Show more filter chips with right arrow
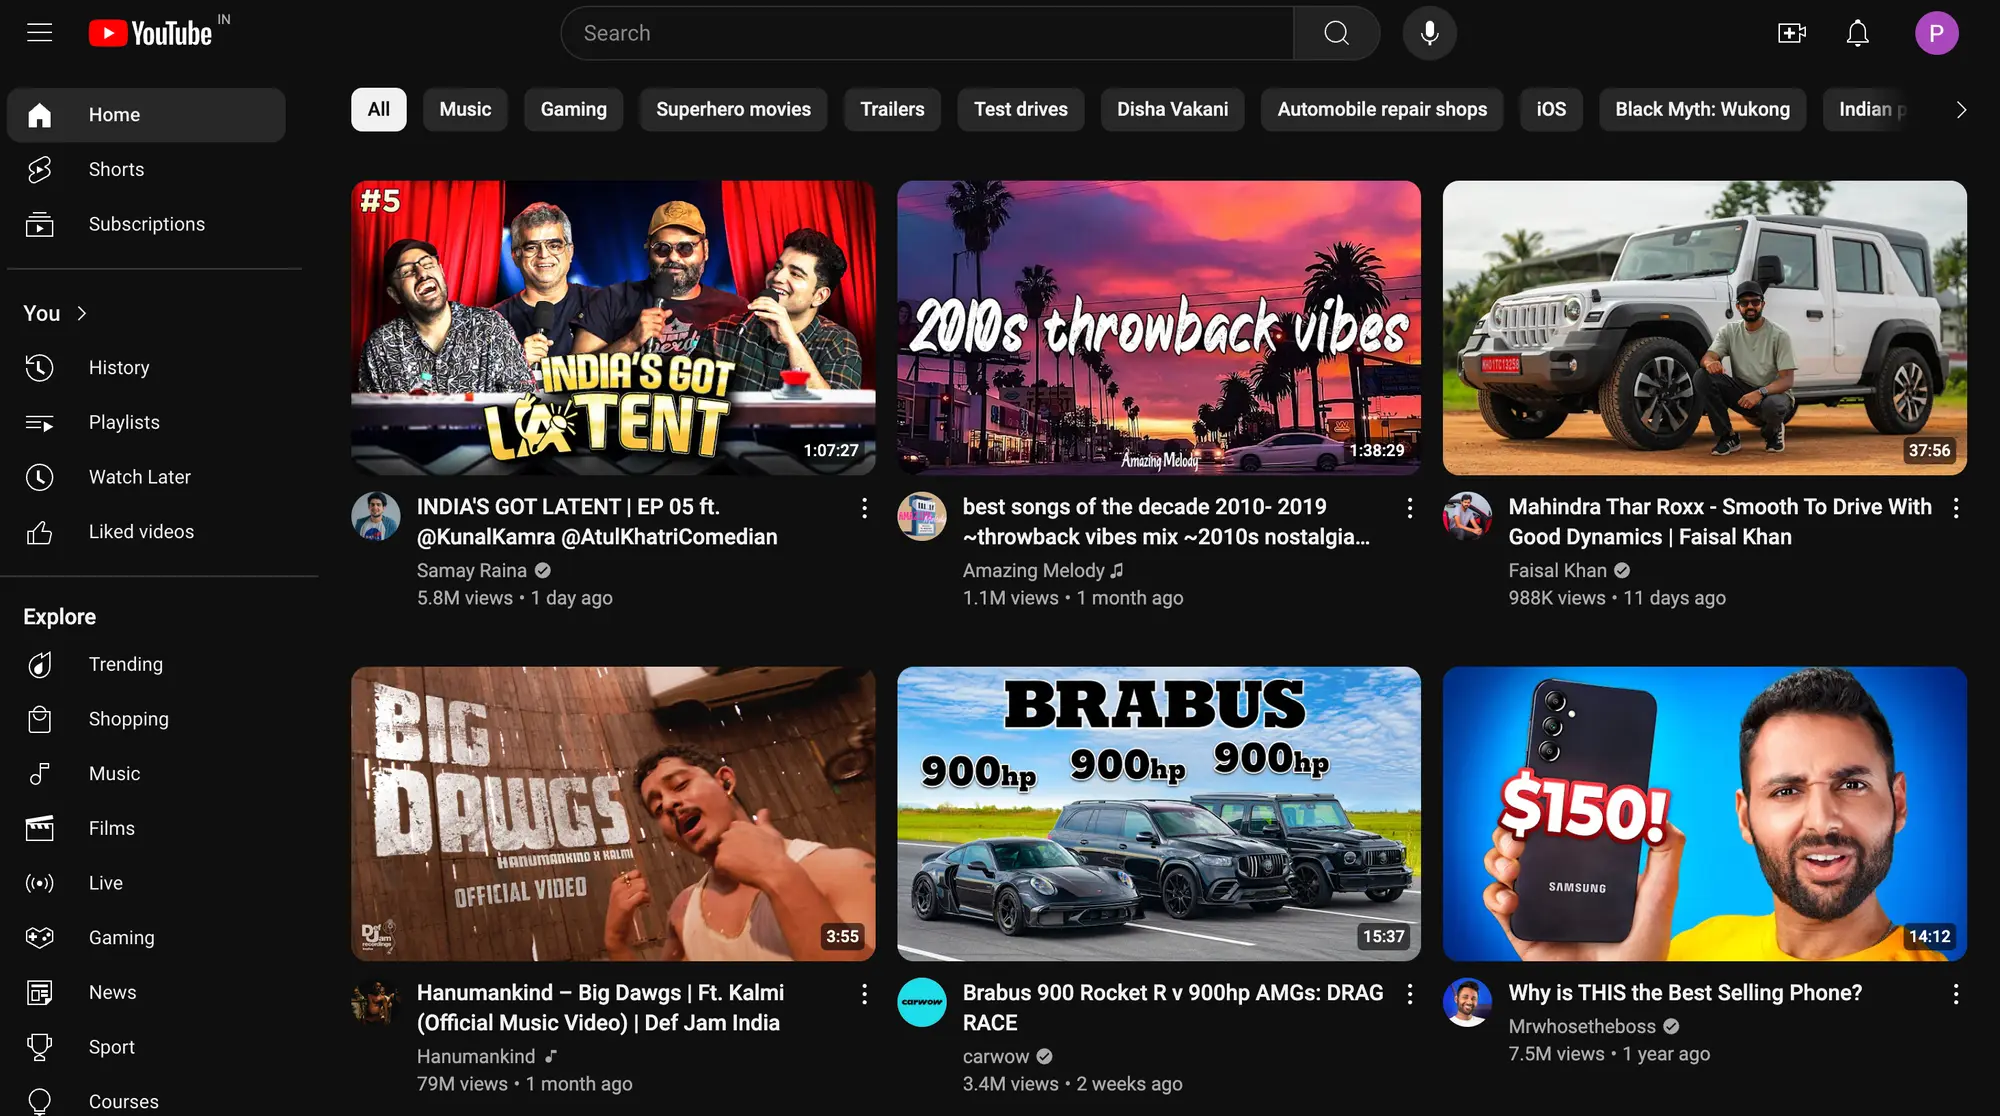2000x1116 pixels. tap(1960, 109)
